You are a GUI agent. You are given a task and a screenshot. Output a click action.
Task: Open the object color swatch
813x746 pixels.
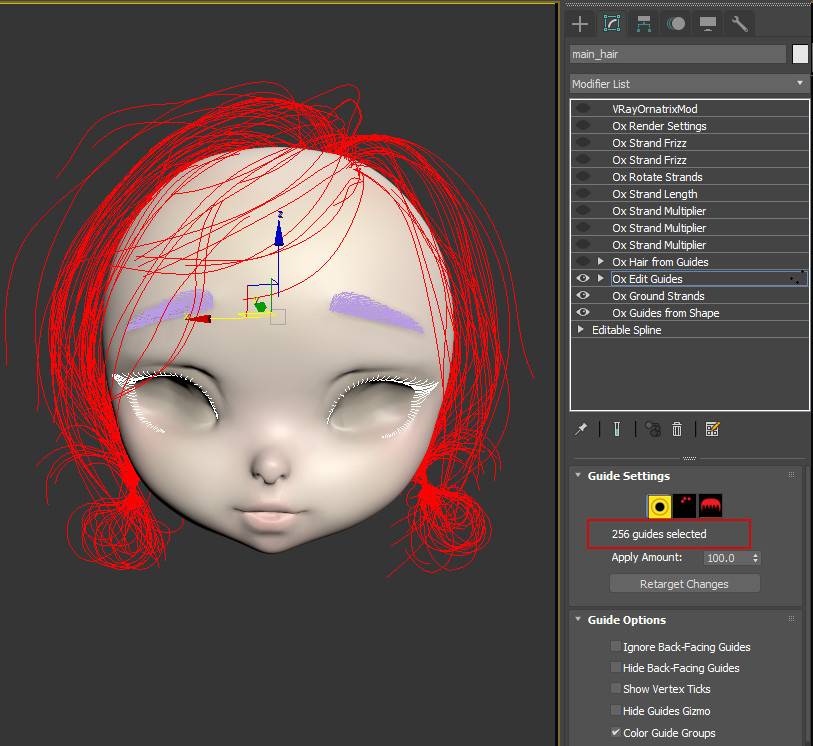(800, 54)
